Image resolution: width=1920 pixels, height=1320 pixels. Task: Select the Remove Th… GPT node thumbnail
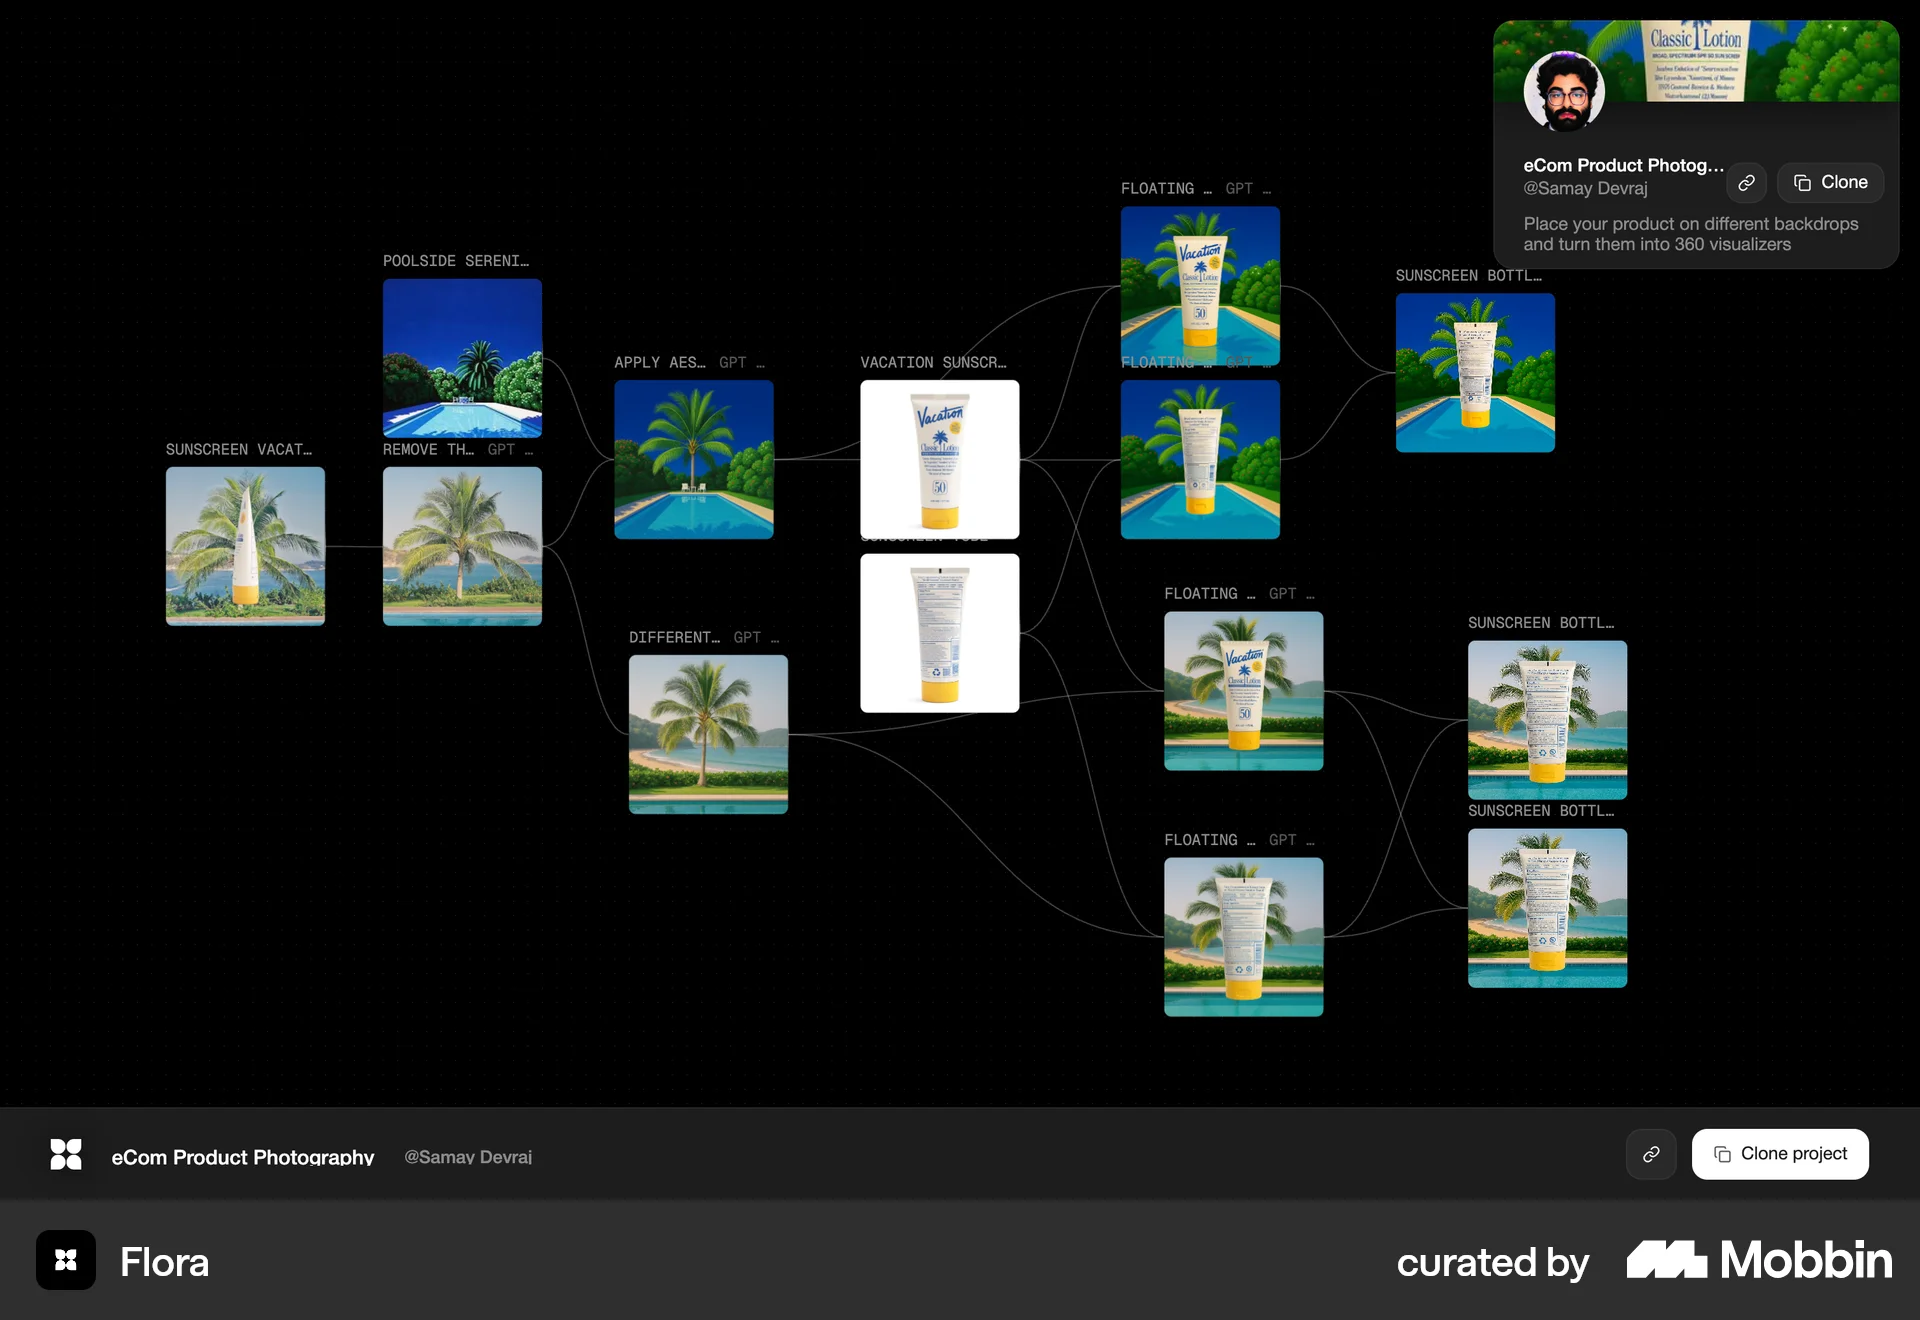pos(462,546)
